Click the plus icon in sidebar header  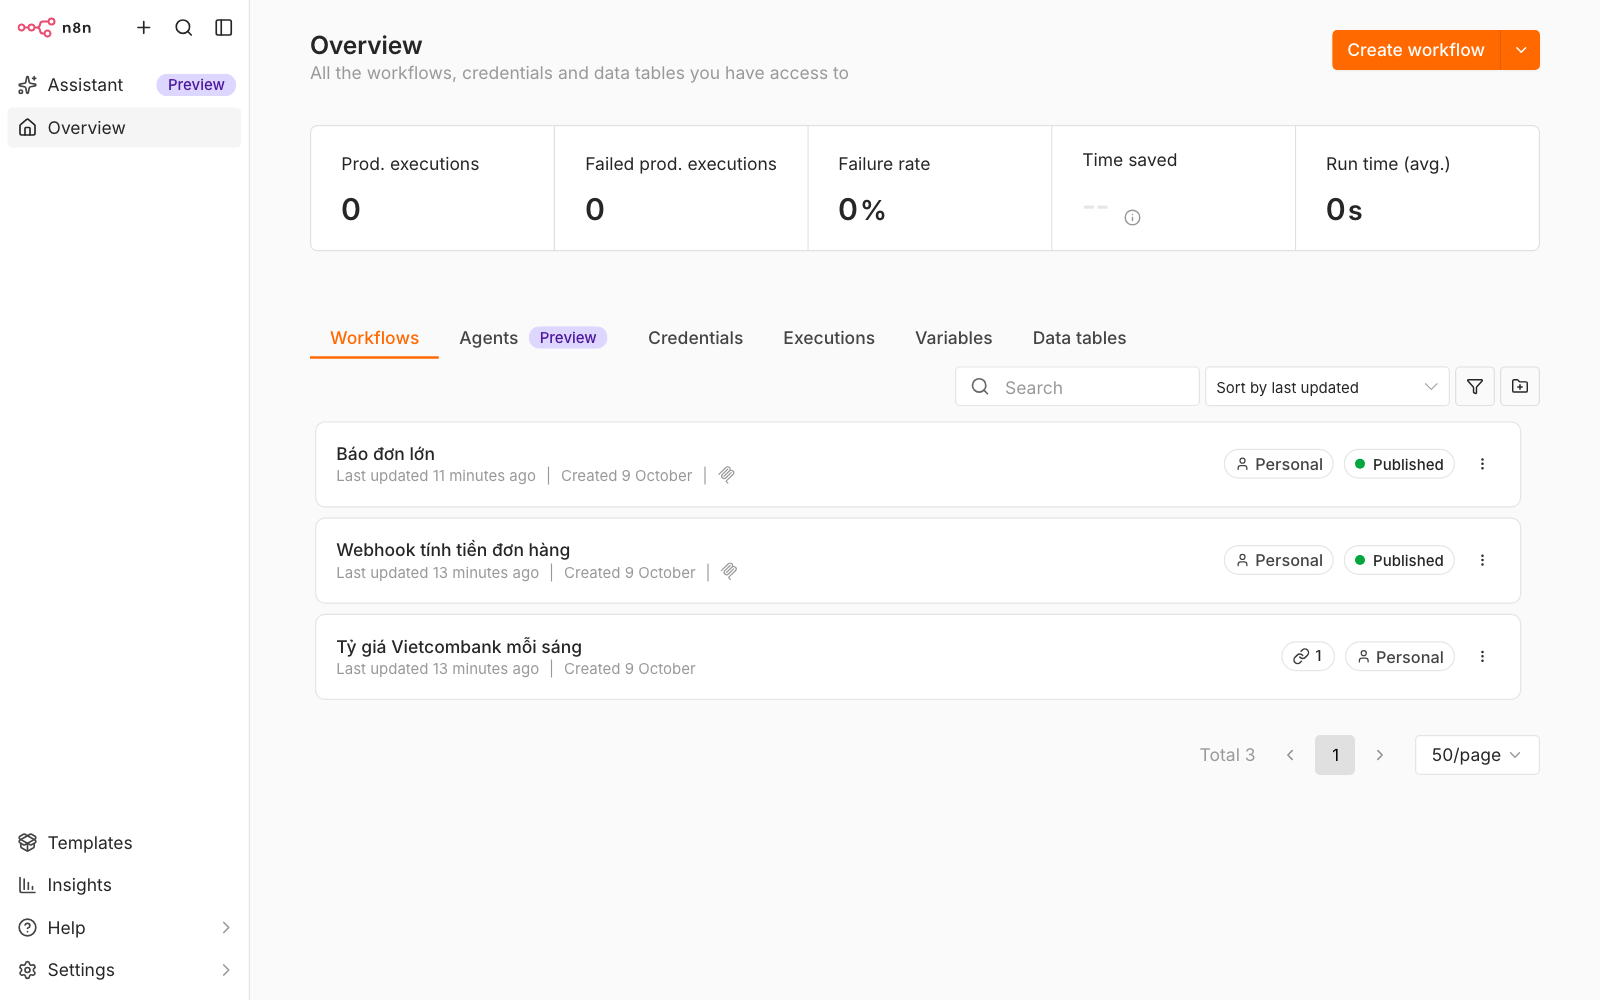pos(144,28)
